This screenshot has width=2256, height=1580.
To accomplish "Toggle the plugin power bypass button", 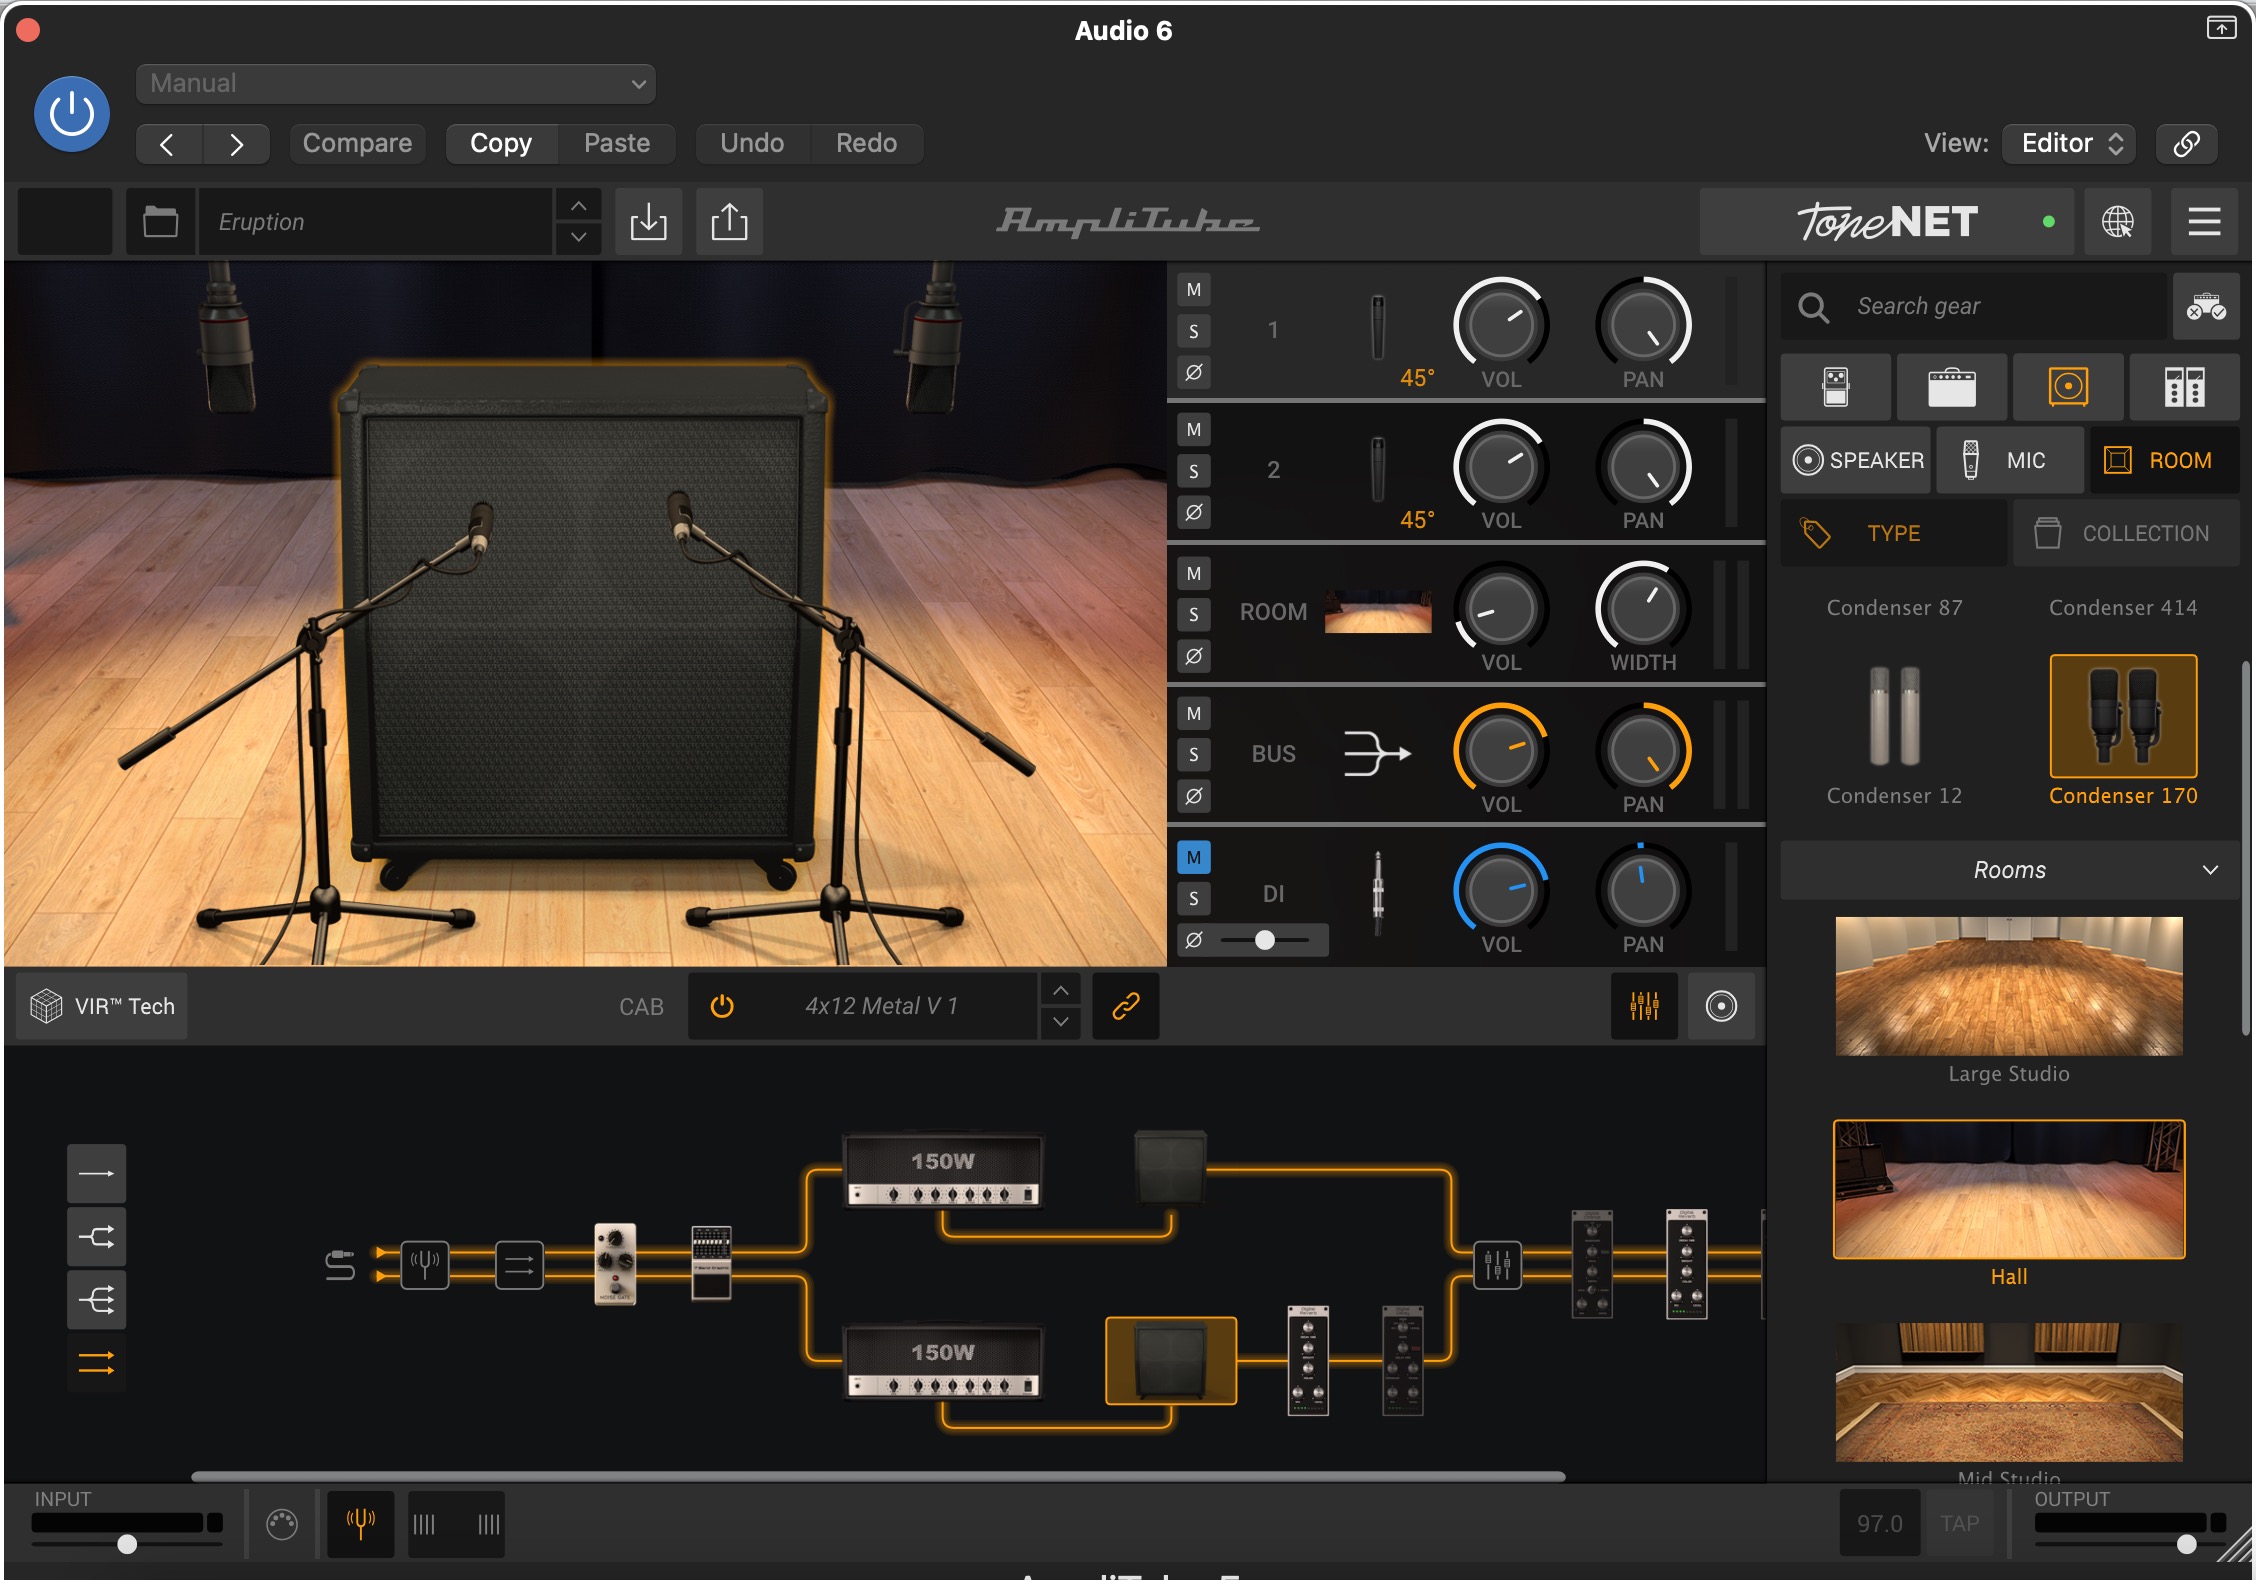I will [72, 114].
